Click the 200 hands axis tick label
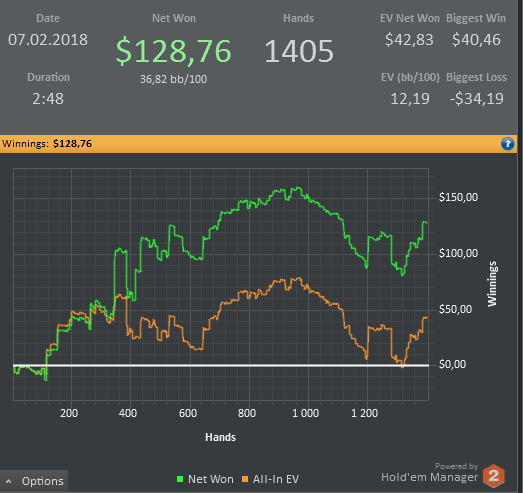This screenshot has width=523, height=493. [x=69, y=413]
